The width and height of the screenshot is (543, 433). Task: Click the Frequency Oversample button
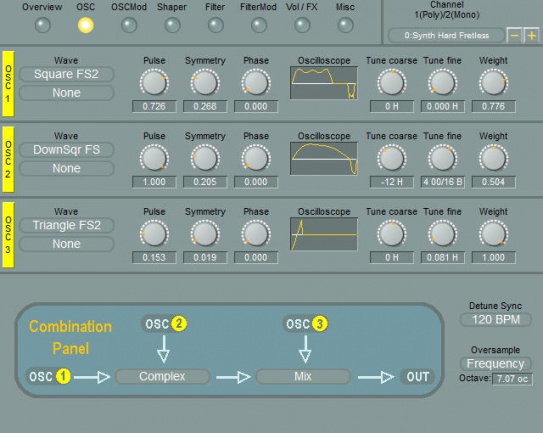496,364
